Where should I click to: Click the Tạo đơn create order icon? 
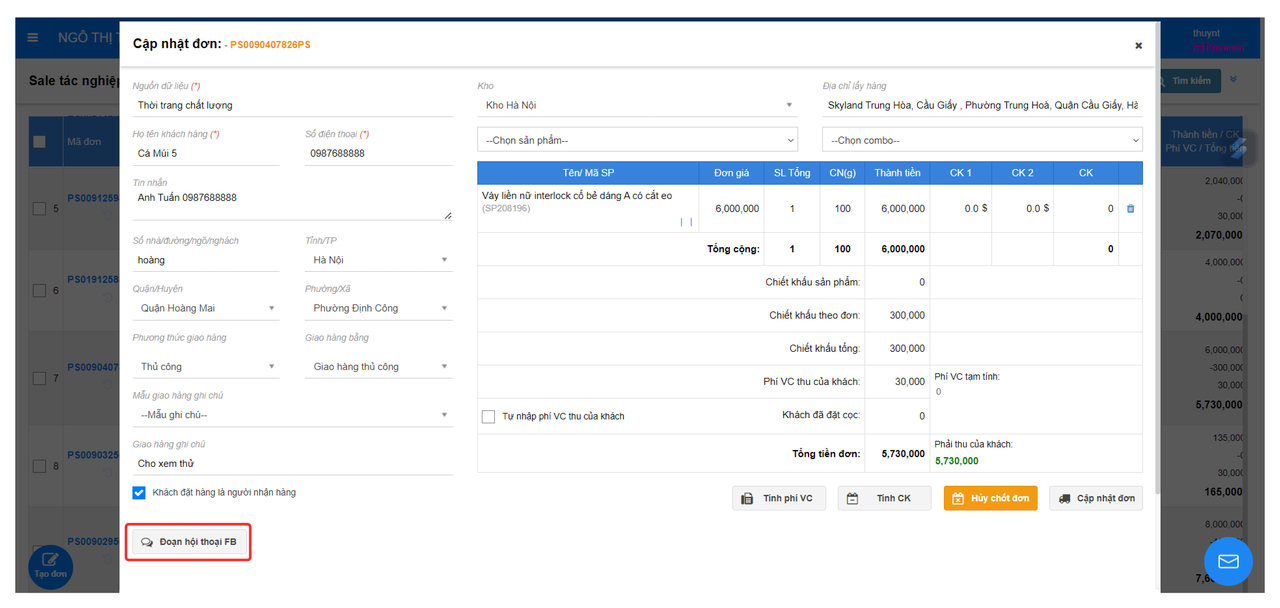pos(50,564)
